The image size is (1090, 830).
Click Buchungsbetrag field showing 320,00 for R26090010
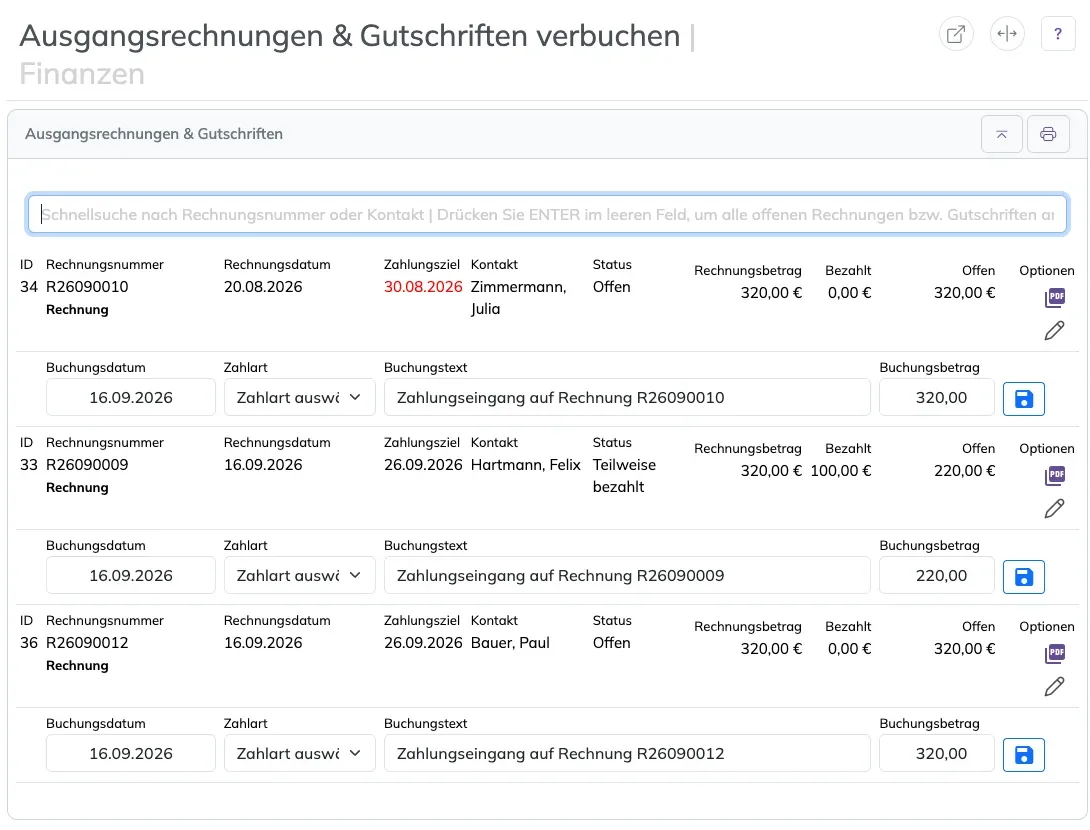[x=936, y=398]
